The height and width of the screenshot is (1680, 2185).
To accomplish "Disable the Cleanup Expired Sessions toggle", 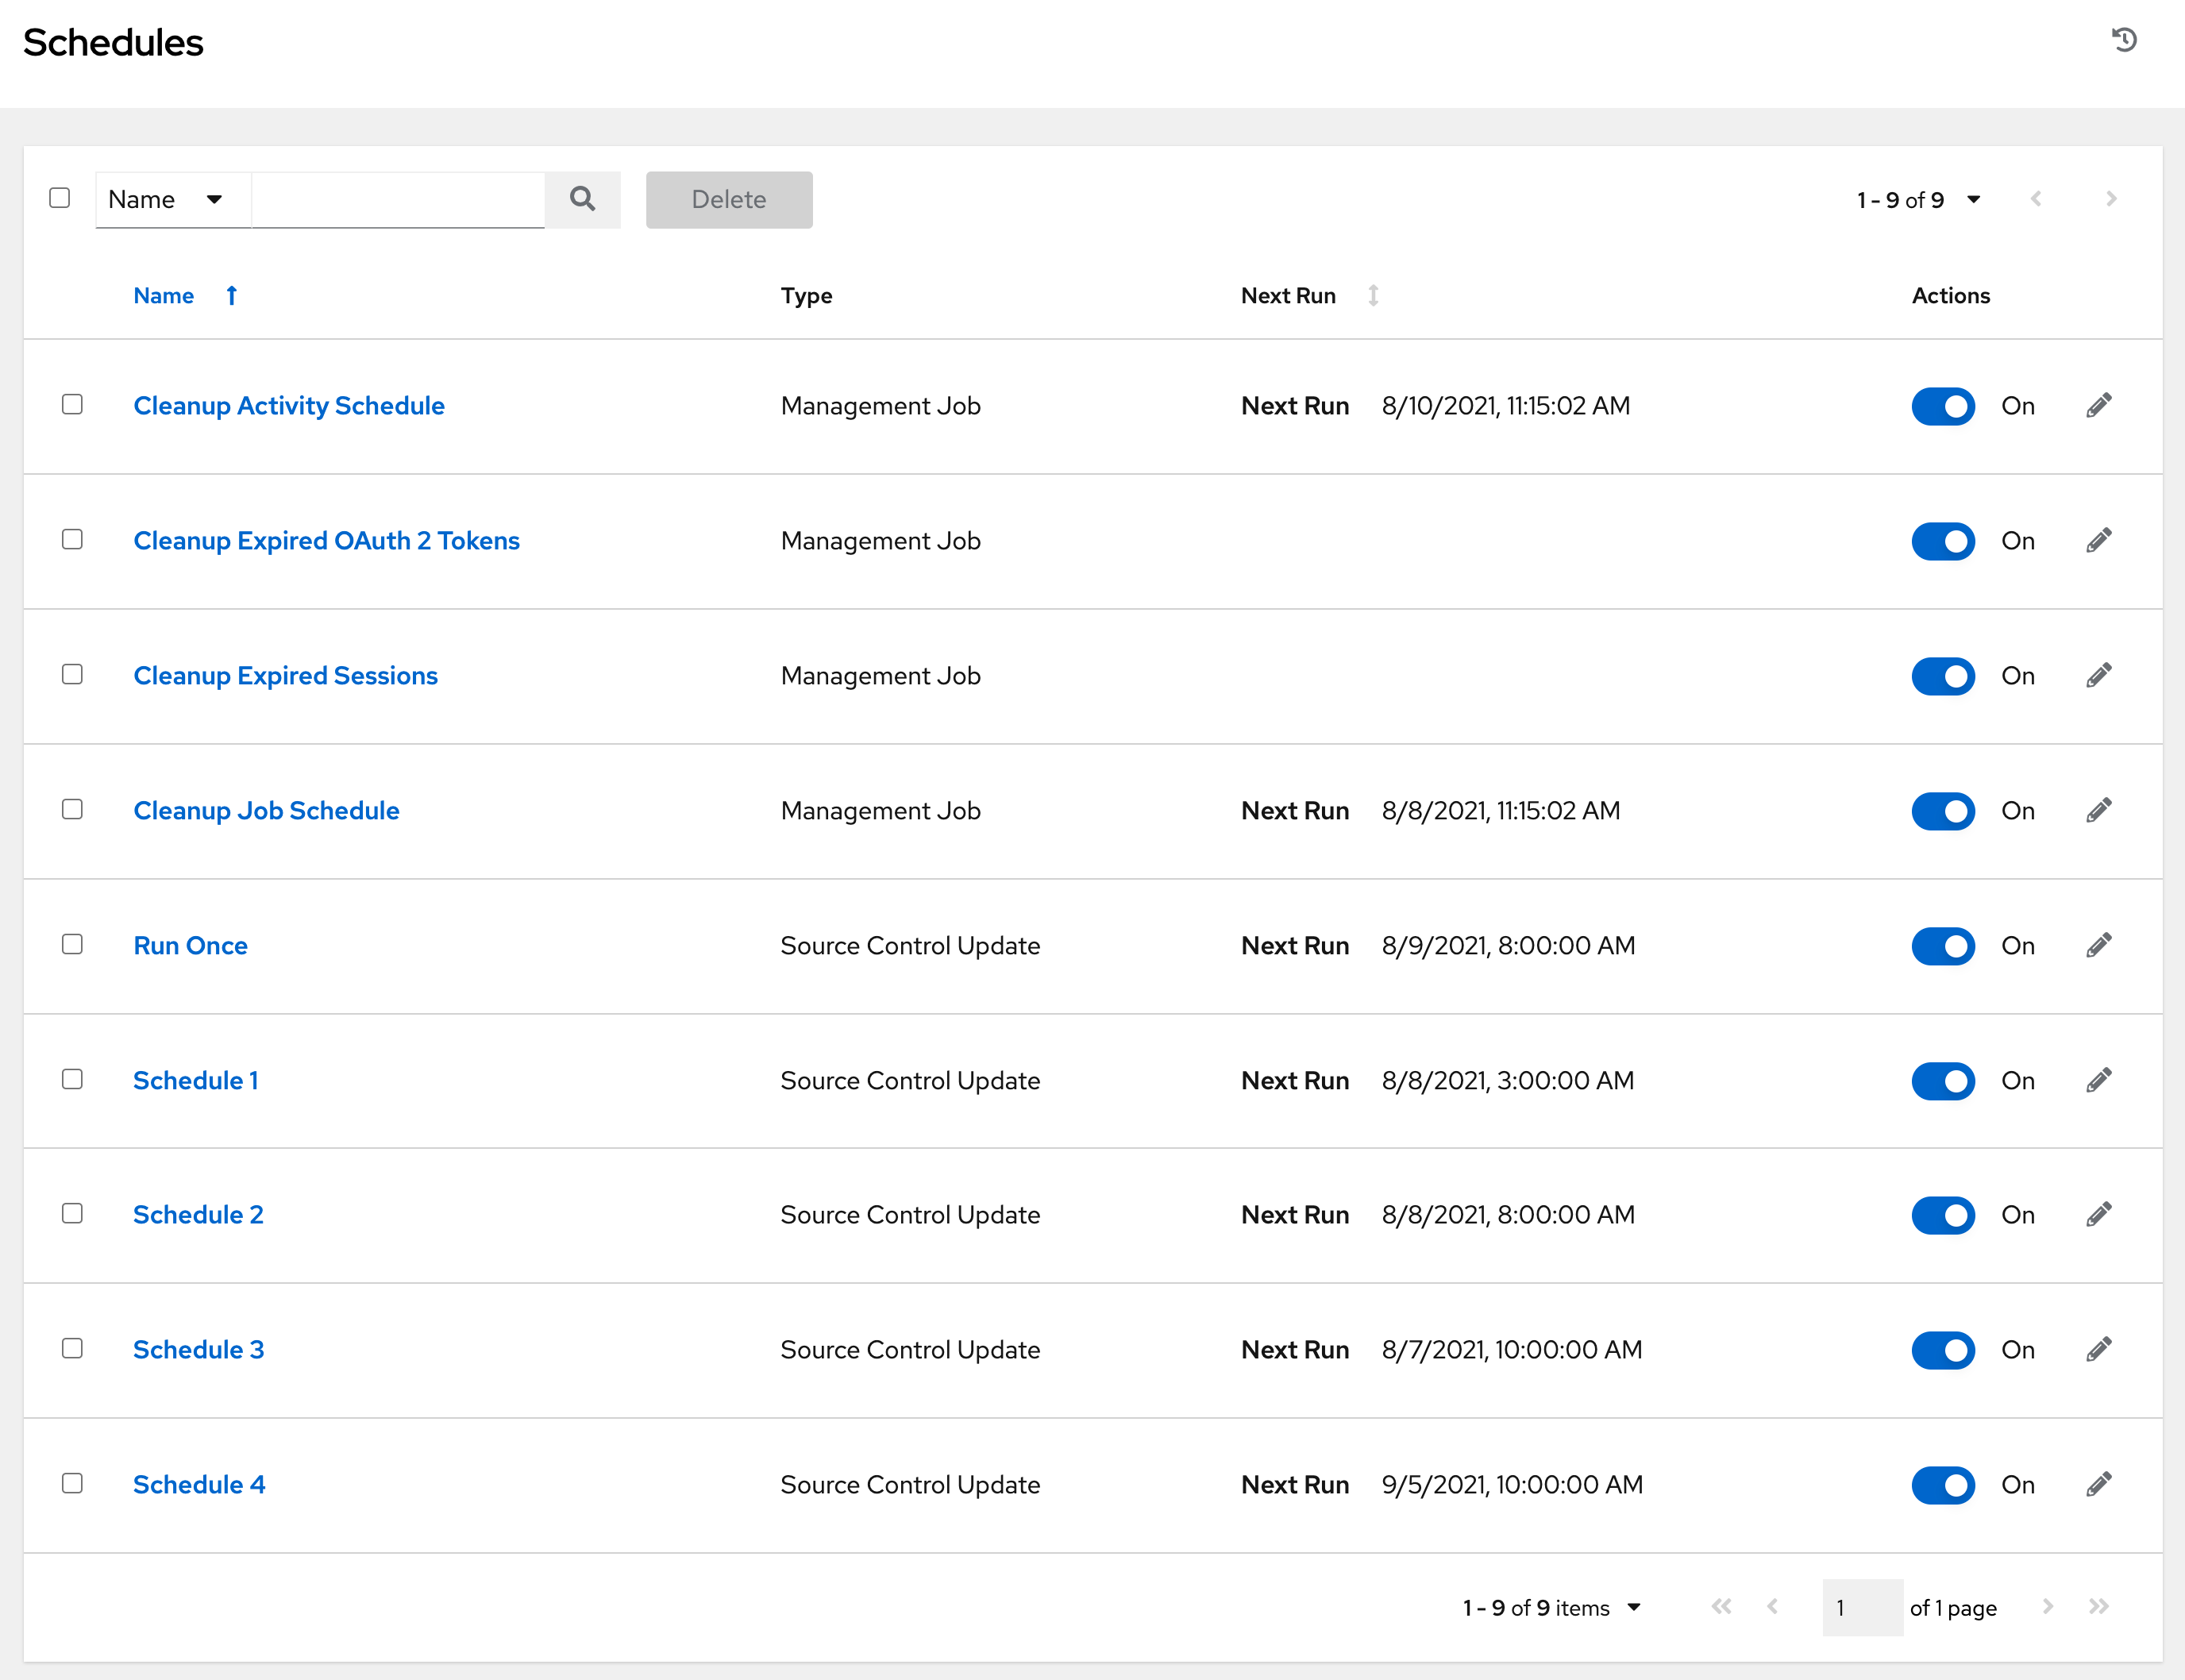I will (1942, 676).
